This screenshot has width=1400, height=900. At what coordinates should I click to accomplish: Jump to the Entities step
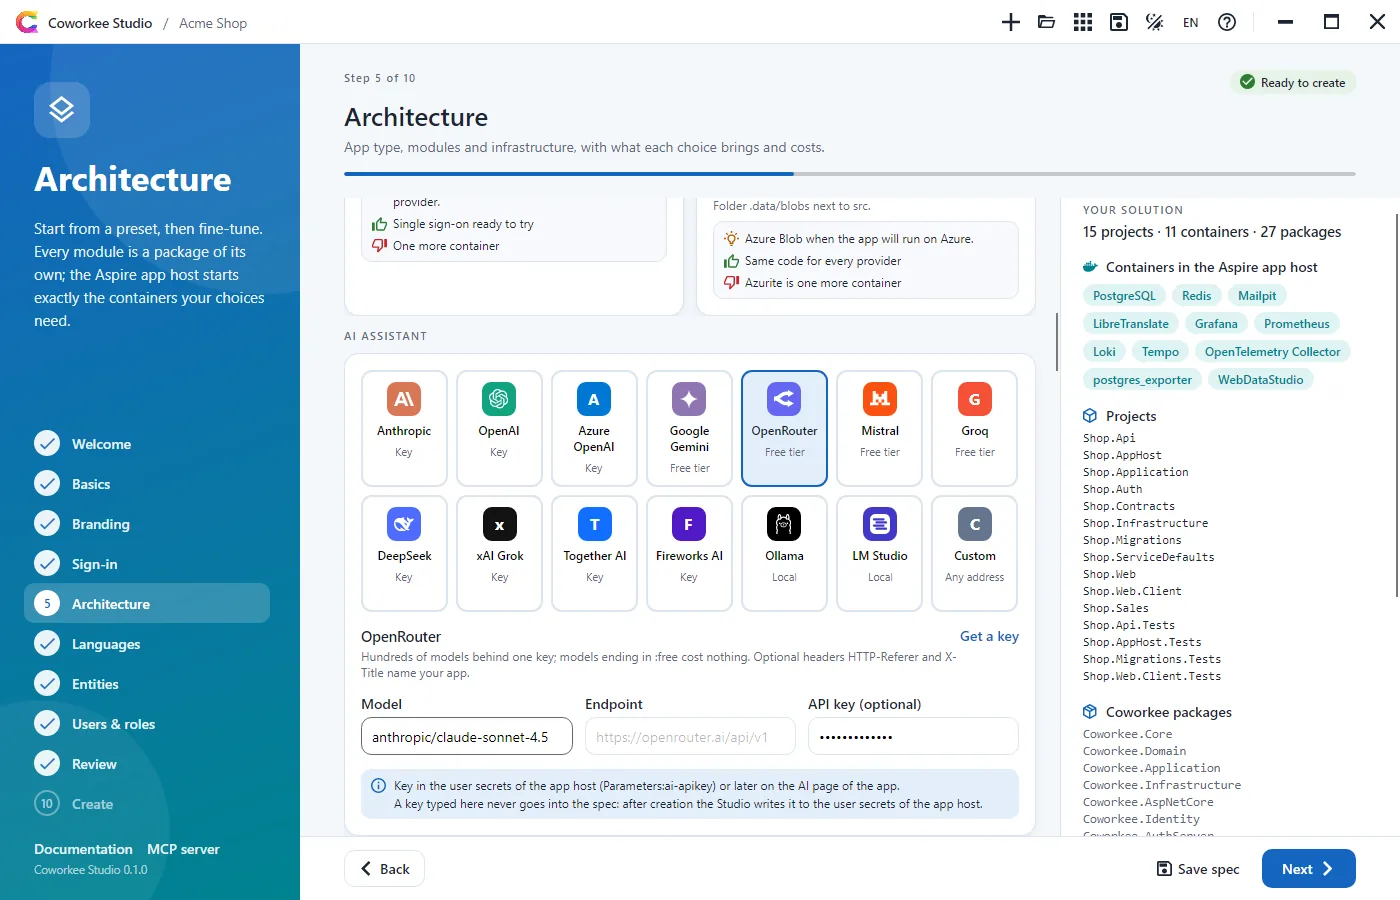(x=147, y=684)
